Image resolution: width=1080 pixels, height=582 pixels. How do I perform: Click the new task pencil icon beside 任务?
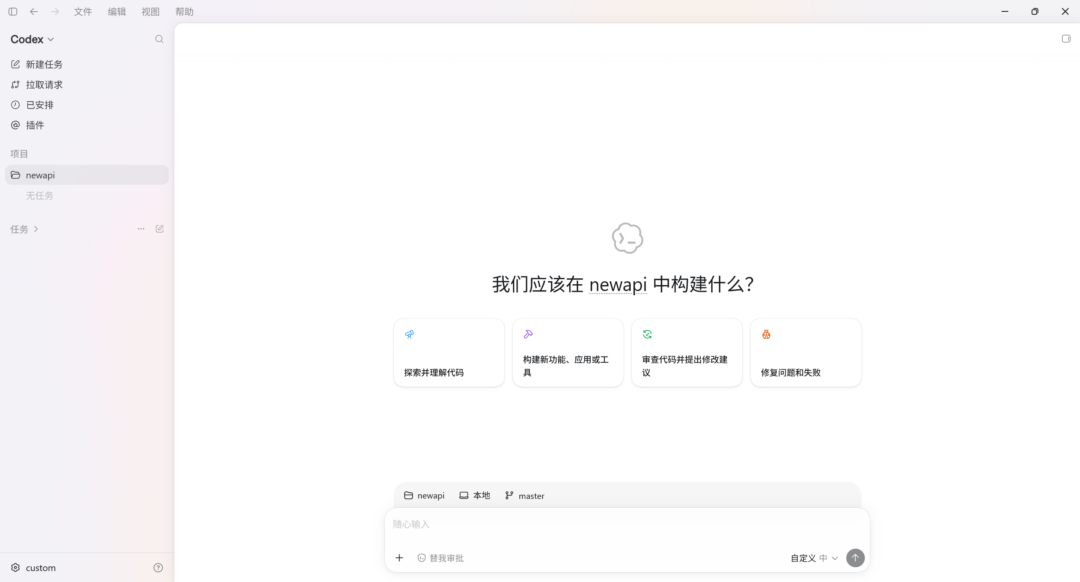pos(160,229)
